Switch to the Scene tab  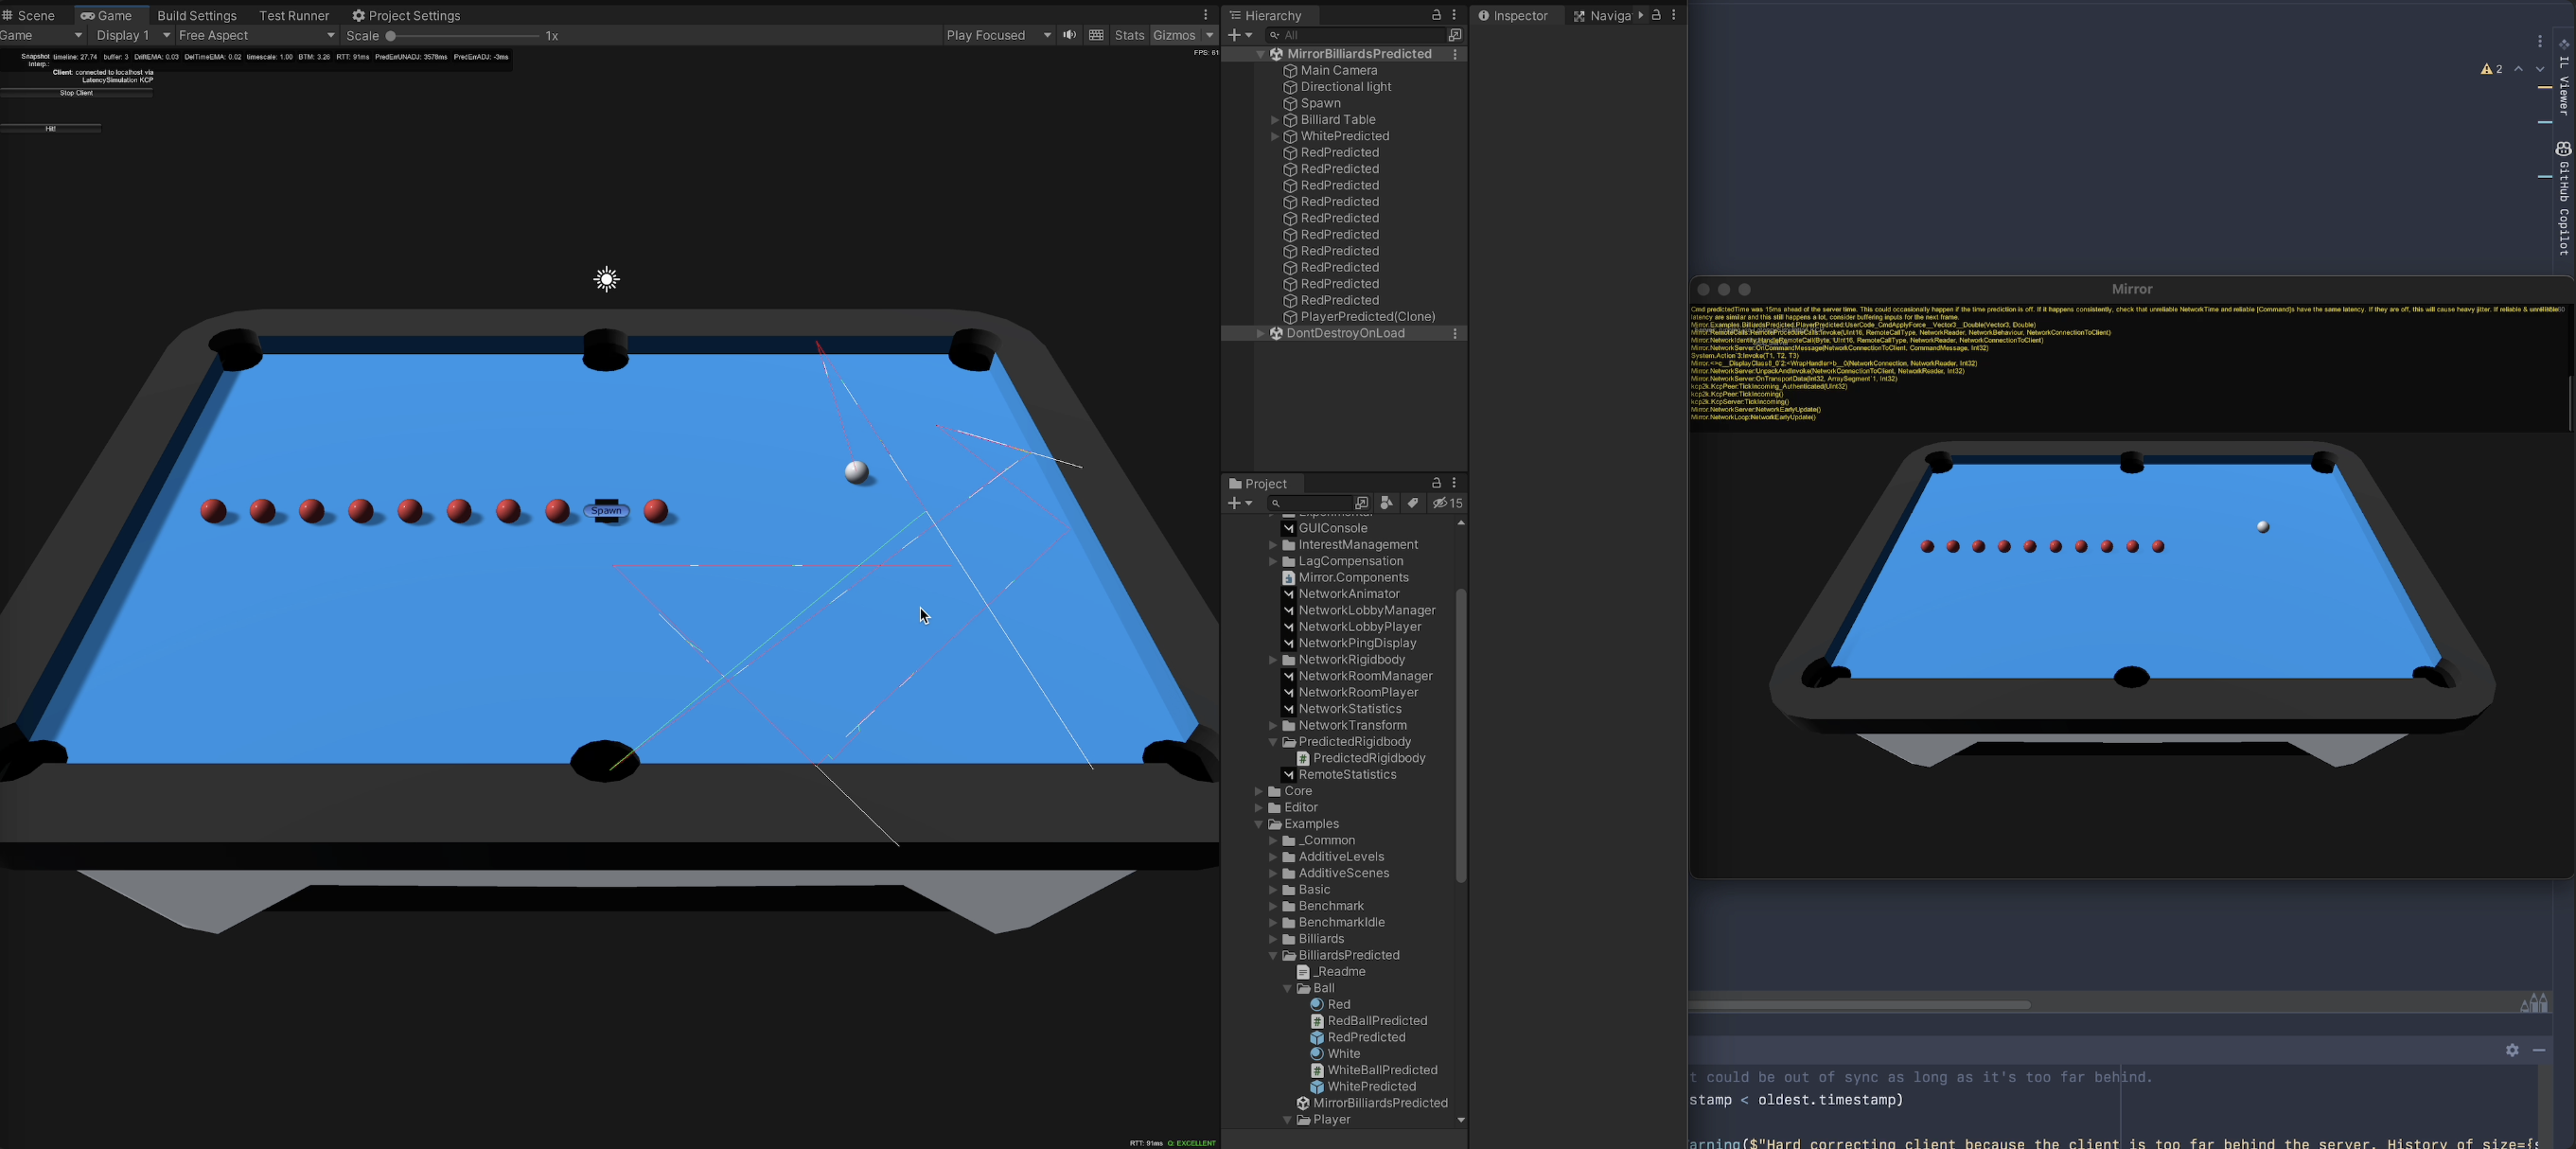point(30,15)
